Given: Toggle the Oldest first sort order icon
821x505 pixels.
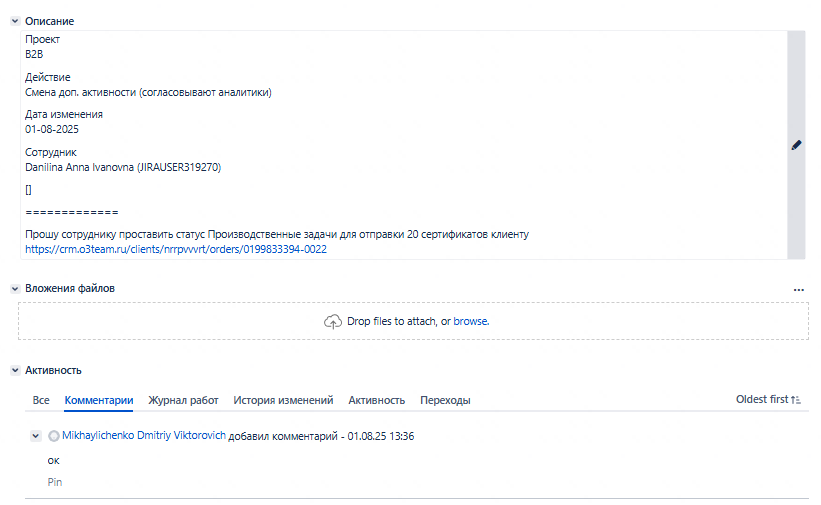Looking at the screenshot, I should point(796,400).
